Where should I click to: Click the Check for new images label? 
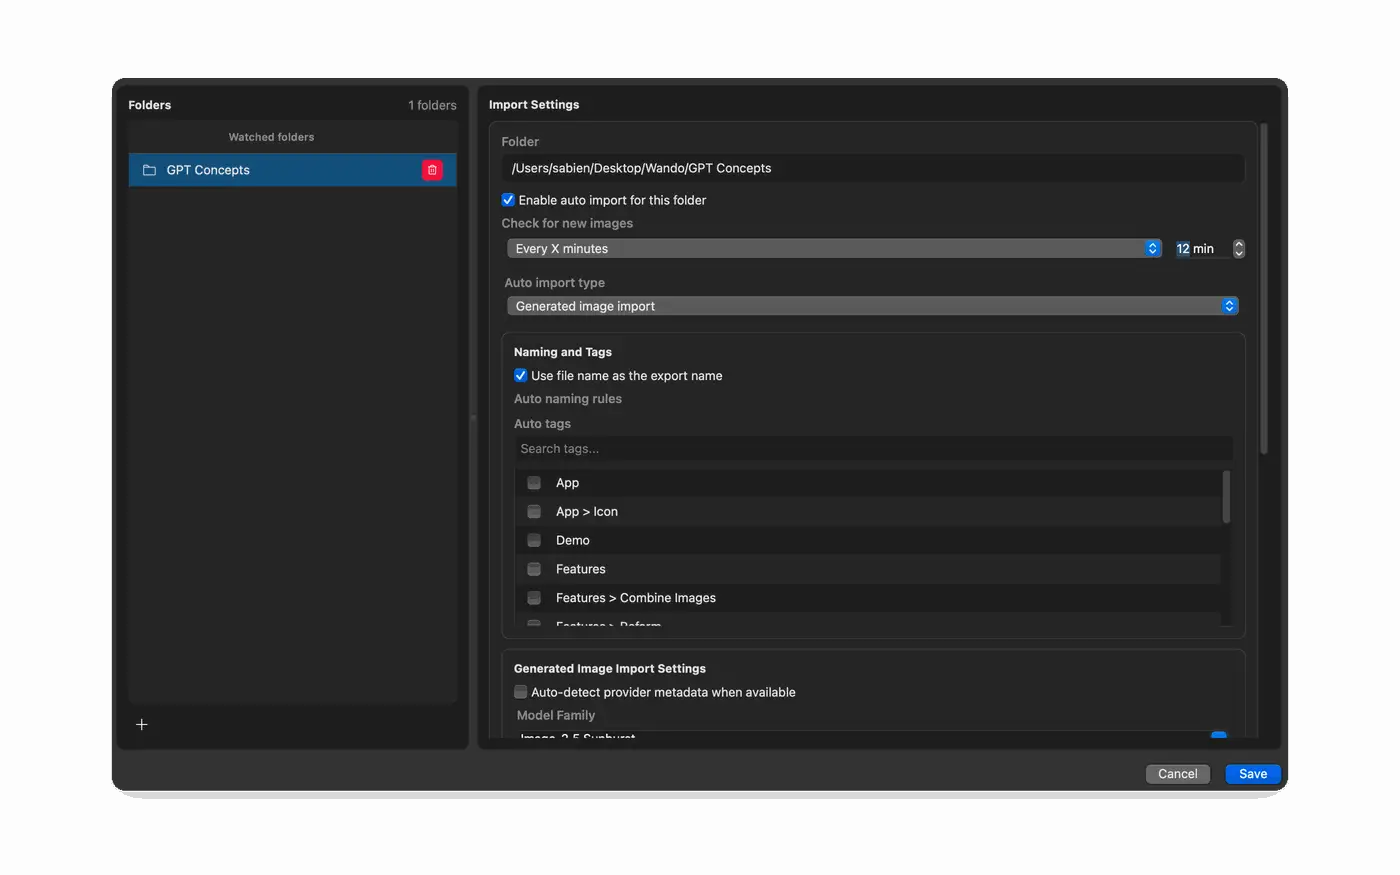click(567, 223)
